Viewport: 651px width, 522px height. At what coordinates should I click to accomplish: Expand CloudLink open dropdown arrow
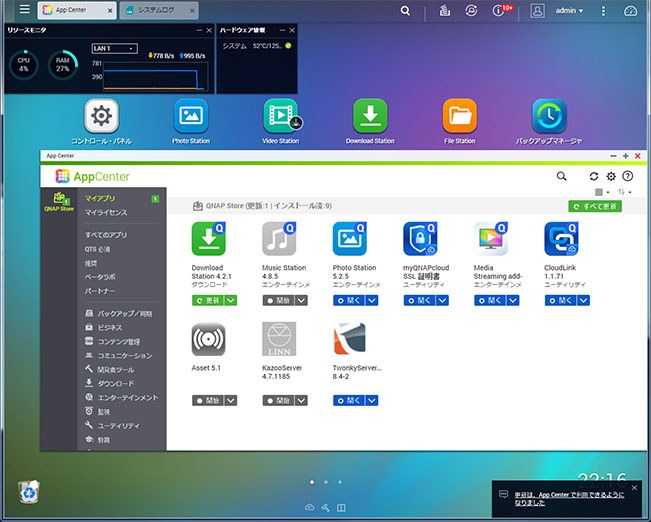point(584,300)
